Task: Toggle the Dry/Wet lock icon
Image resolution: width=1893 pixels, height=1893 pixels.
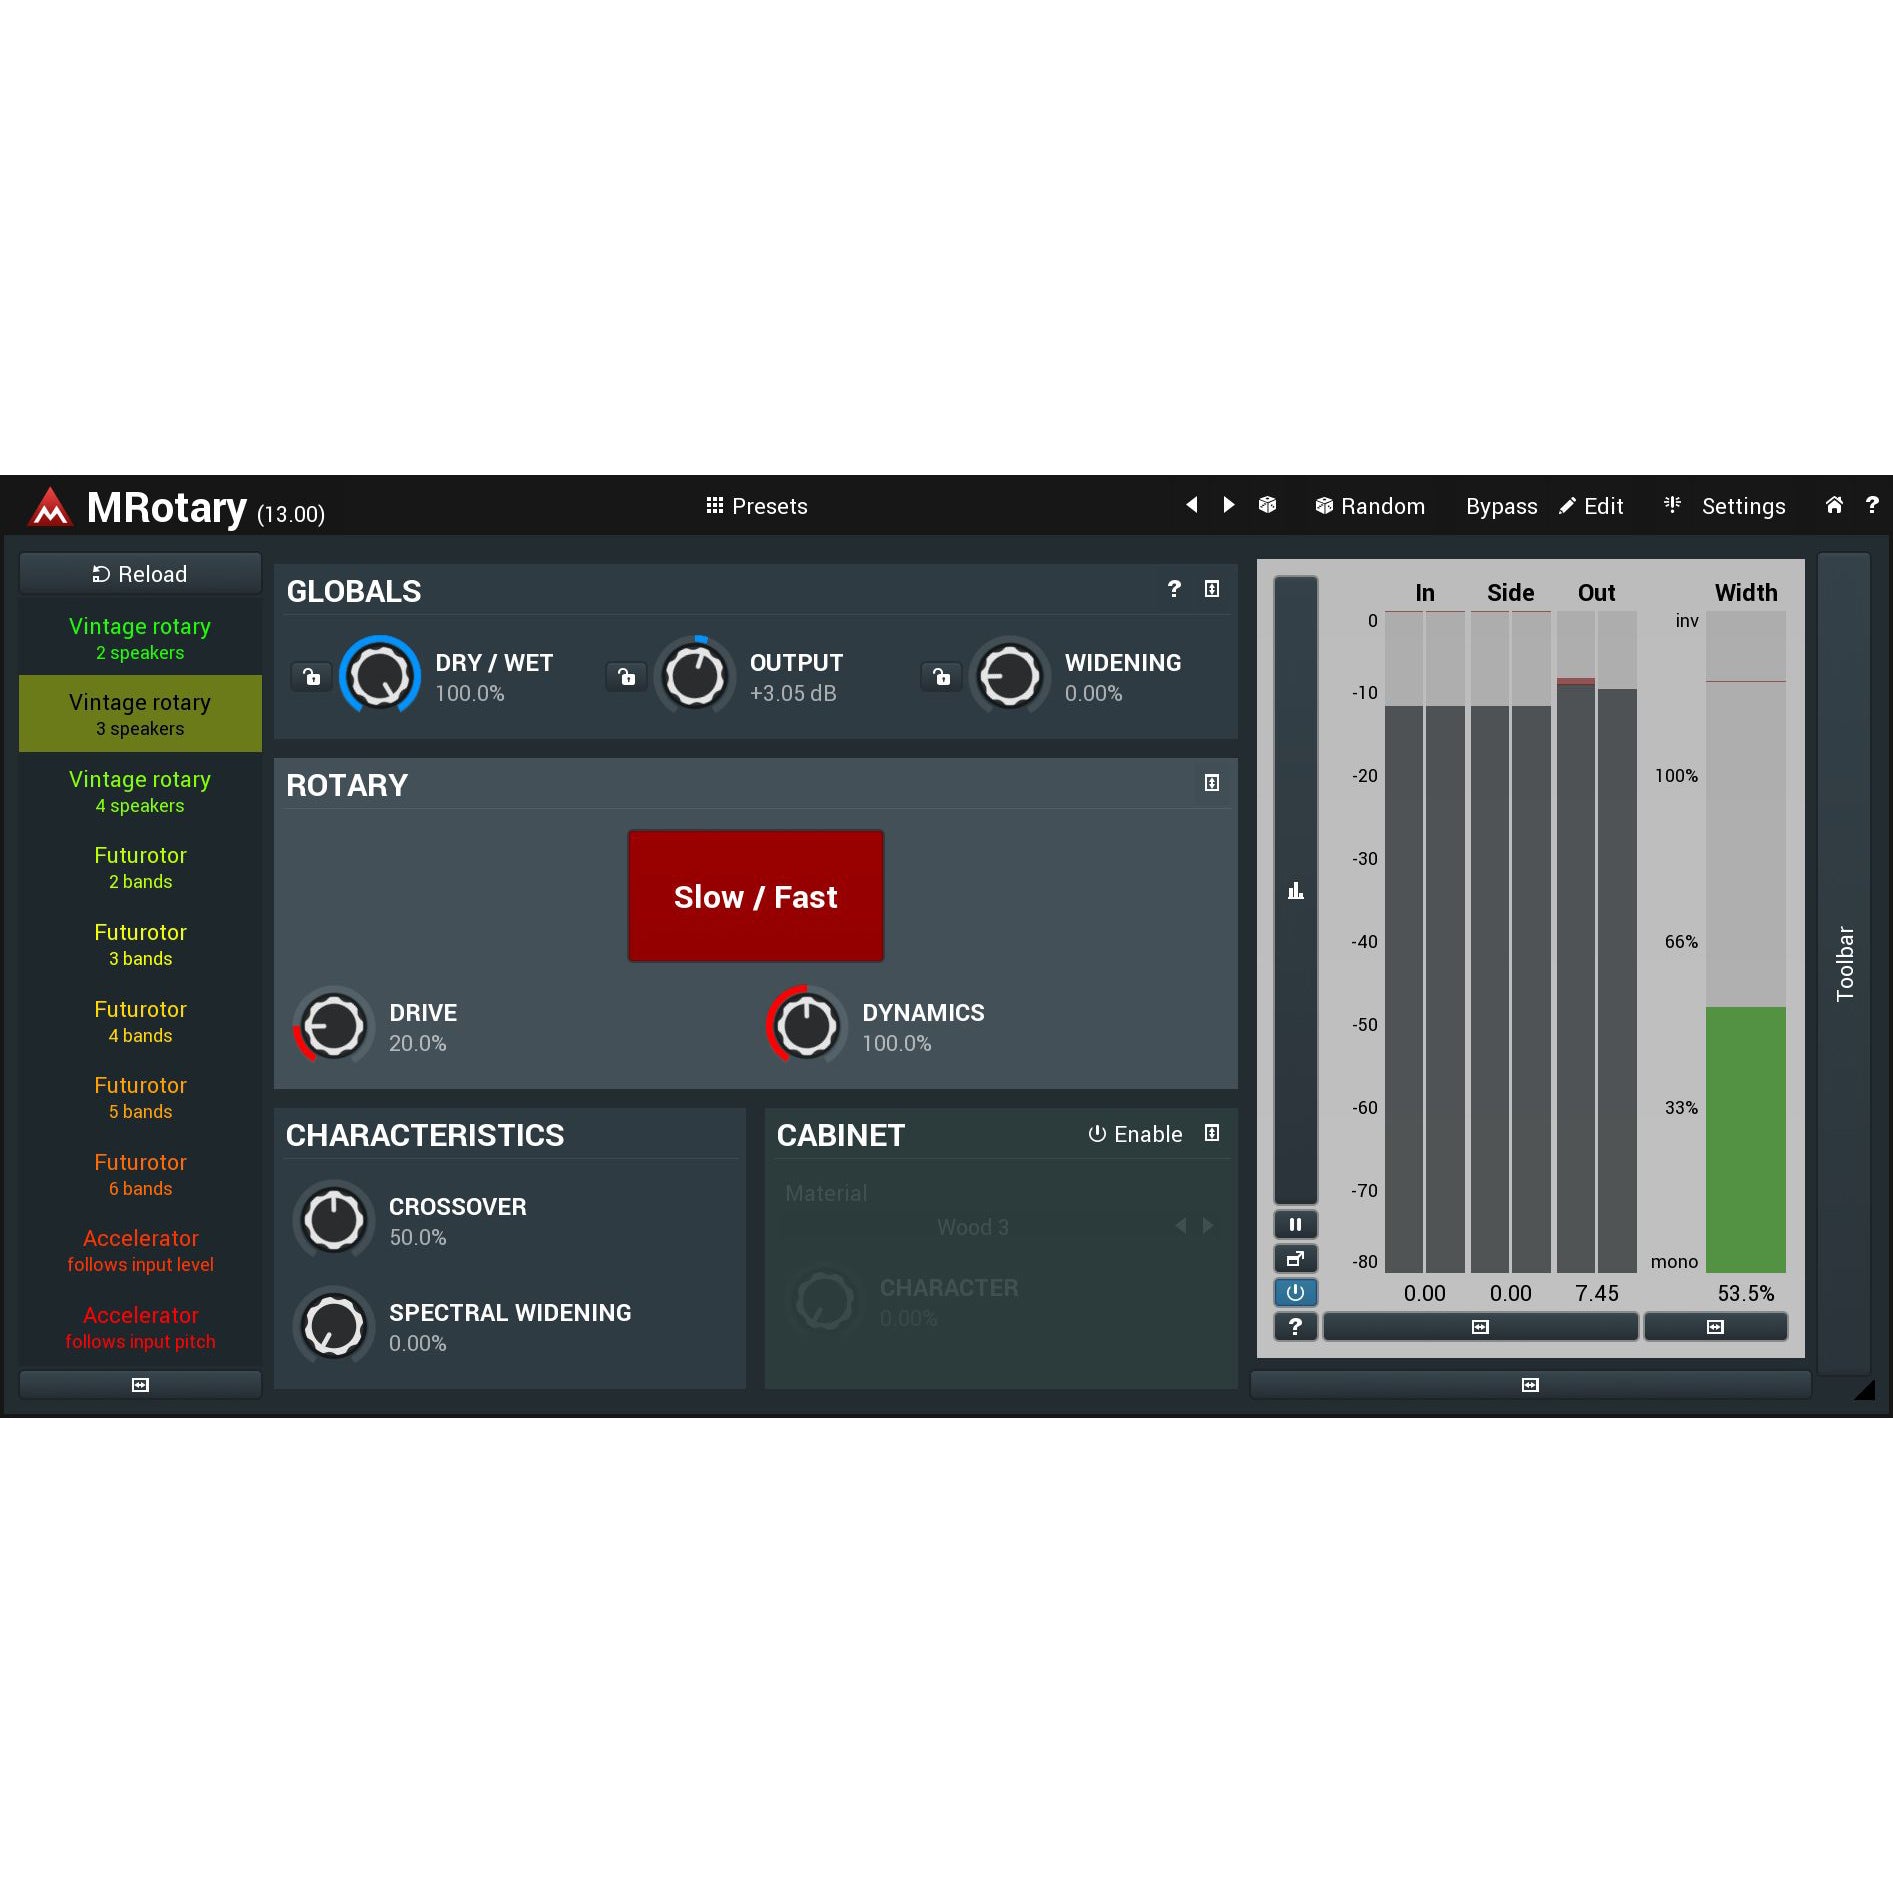Action: (x=312, y=677)
